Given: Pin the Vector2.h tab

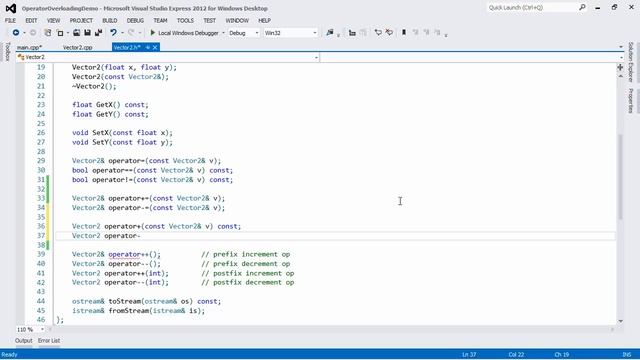Looking at the screenshot, I should point(148,47).
